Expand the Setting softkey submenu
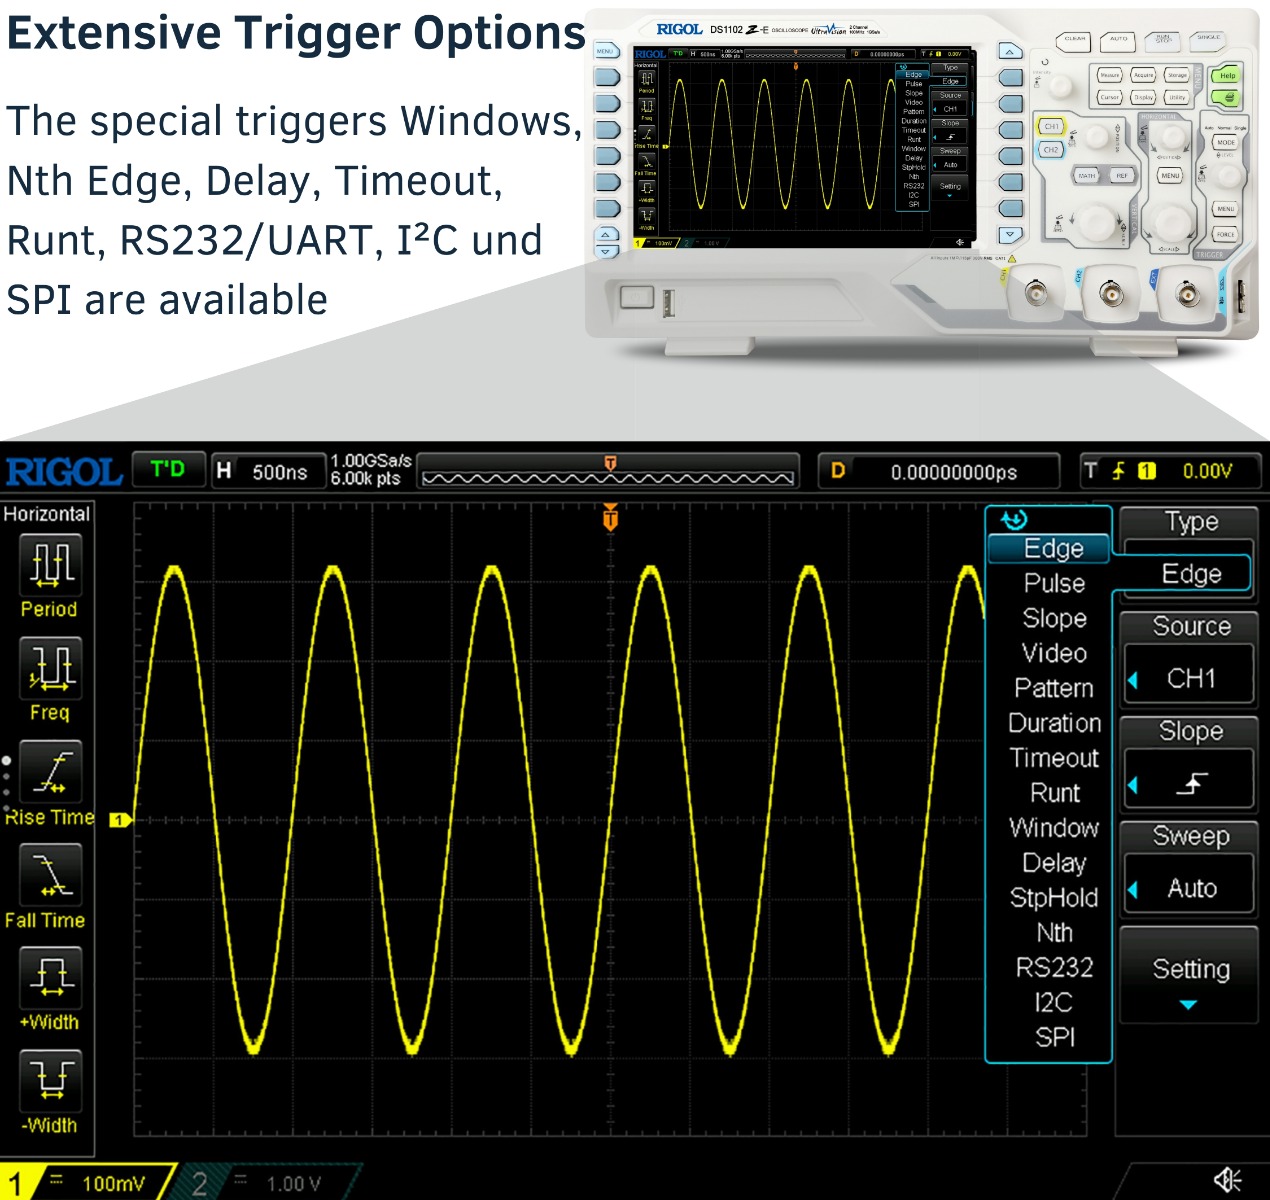The height and width of the screenshot is (1200, 1270). tap(1188, 975)
